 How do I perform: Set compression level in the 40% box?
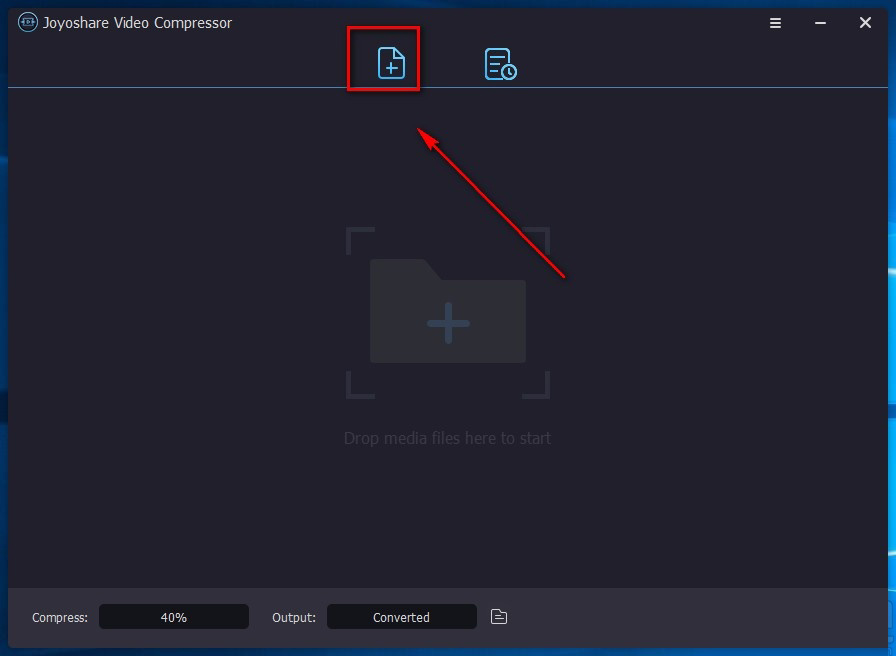[173, 617]
